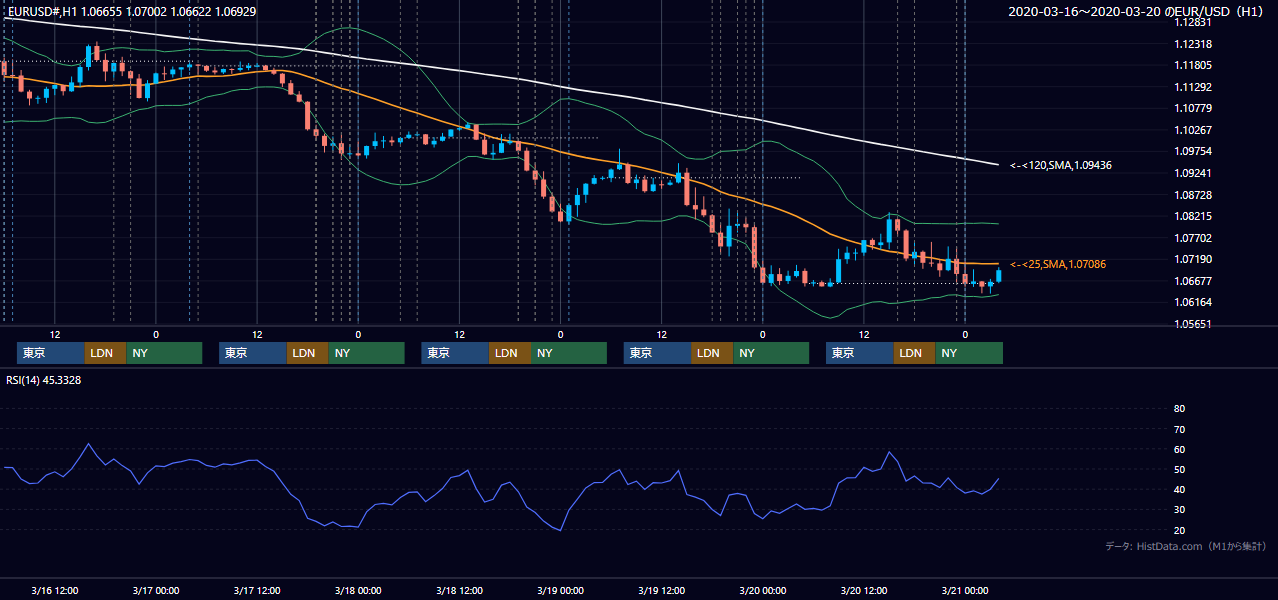
Task: Select RSI scale value 50
Action: [1180, 469]
